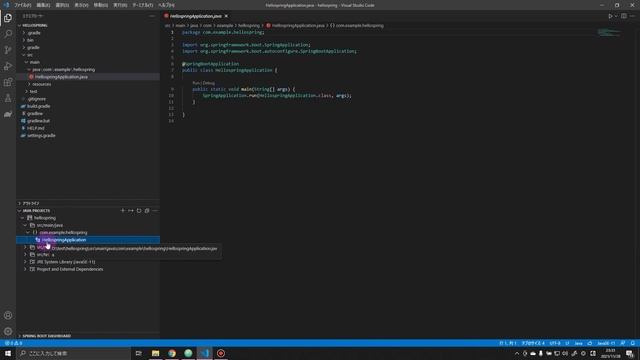The width and height of the screenshot is (640, 360).
Task: Show hidden system tray icons
Action: [517, 353]
